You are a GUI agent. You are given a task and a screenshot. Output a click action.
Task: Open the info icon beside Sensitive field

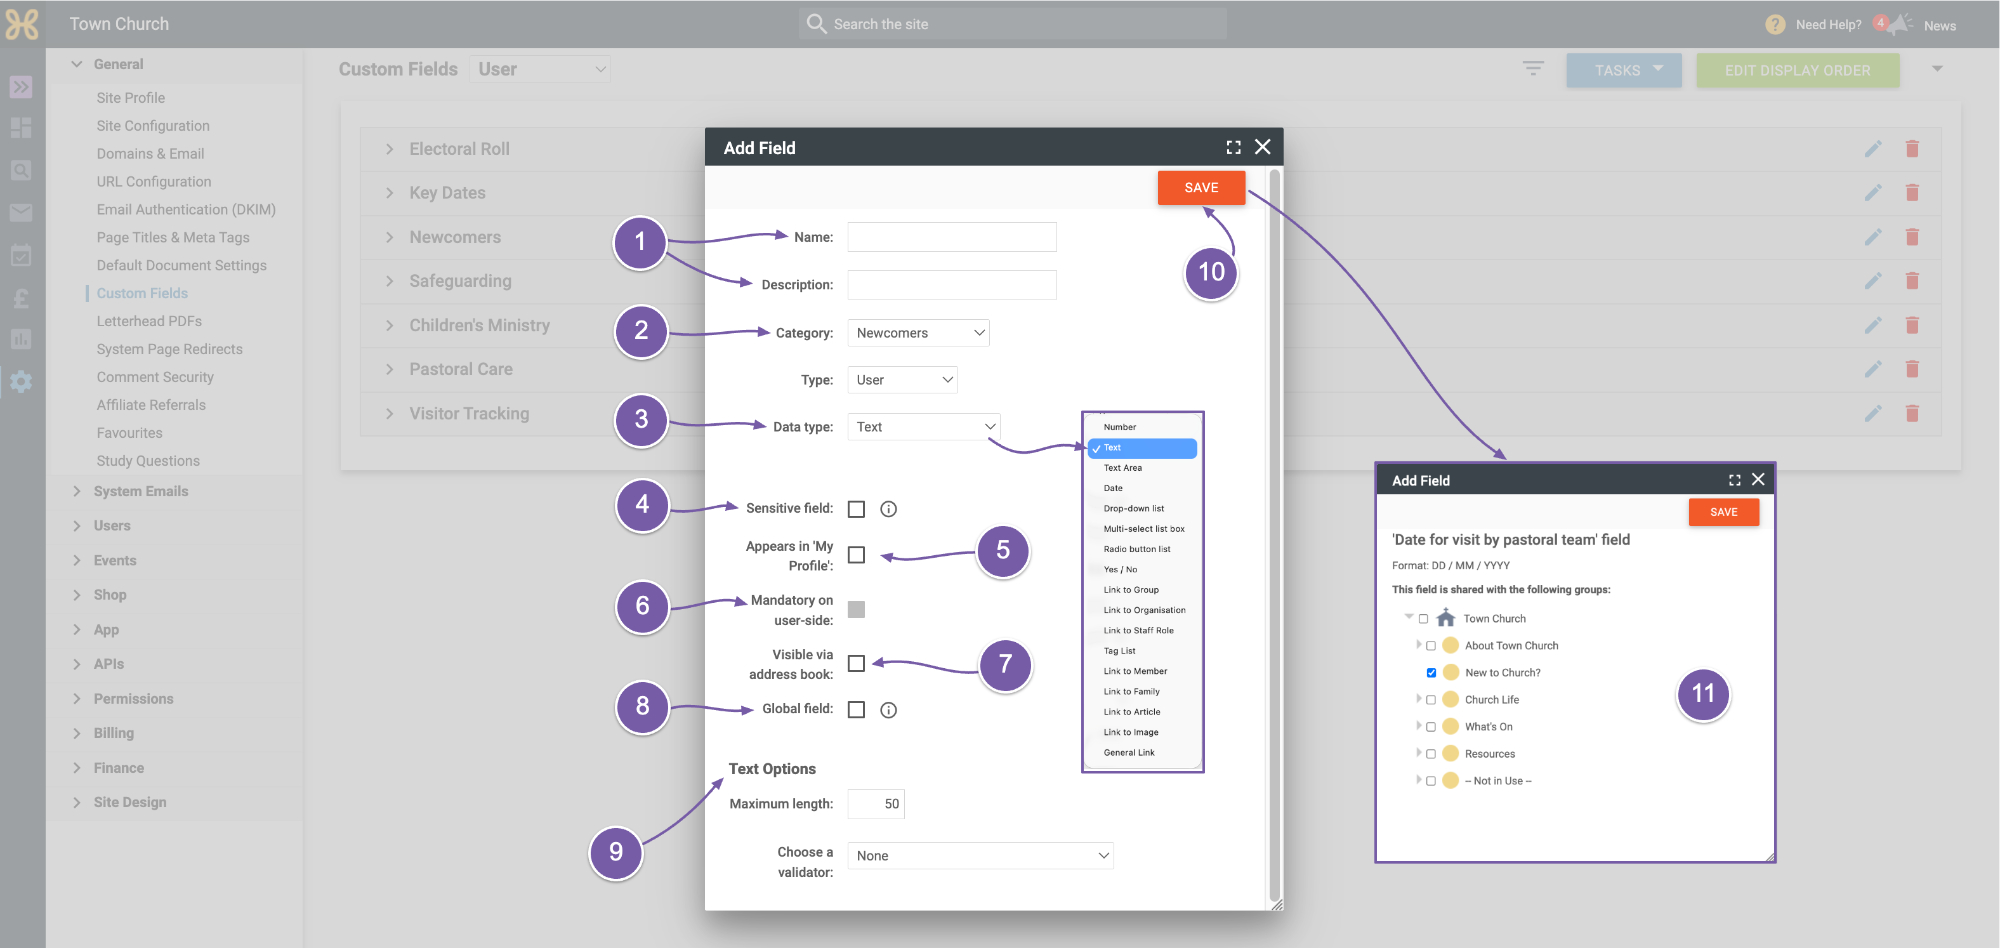point(888,509)
